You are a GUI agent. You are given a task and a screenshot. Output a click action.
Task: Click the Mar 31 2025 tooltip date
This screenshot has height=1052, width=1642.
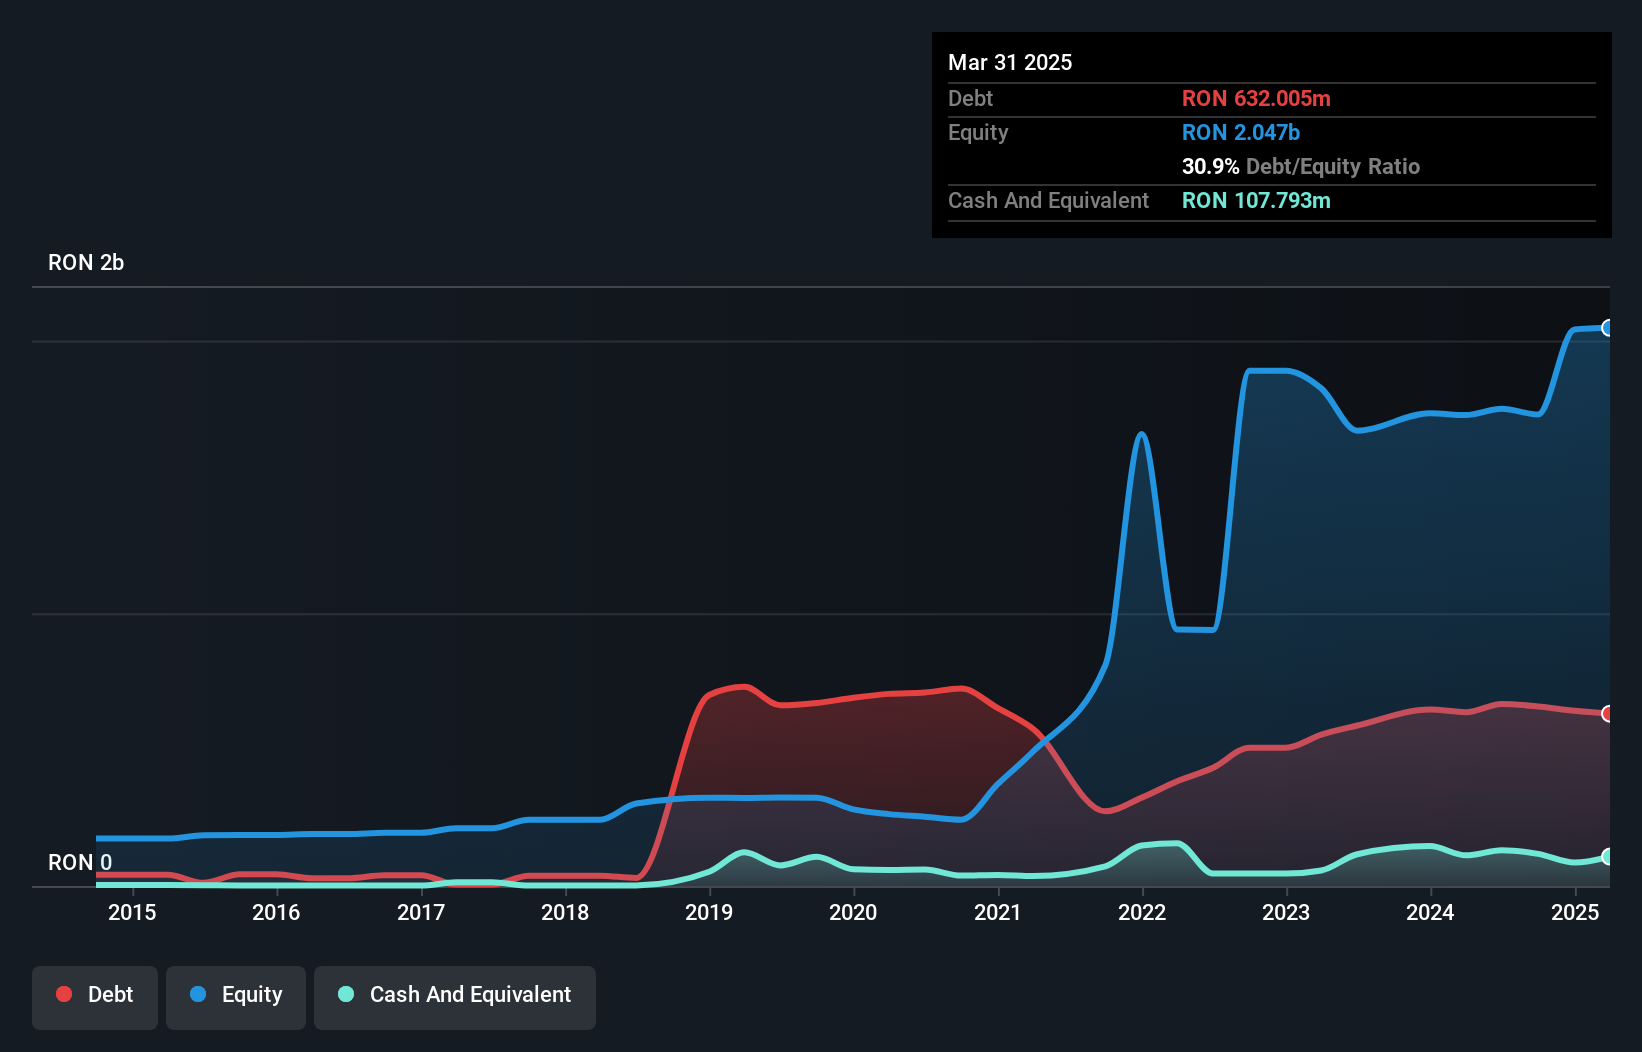1010,63
